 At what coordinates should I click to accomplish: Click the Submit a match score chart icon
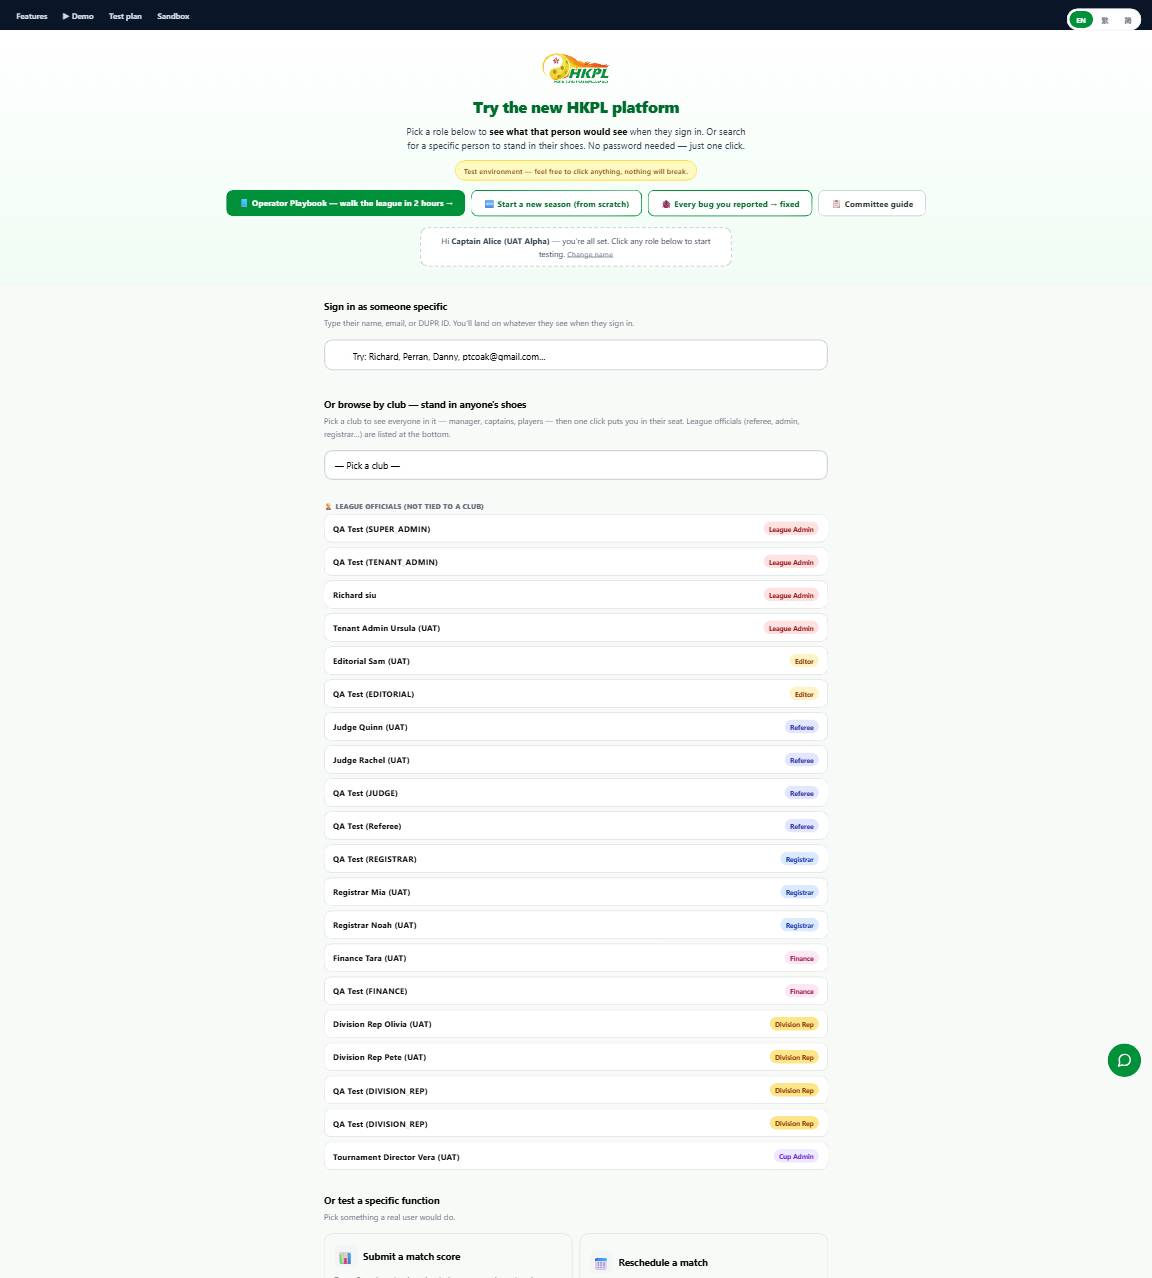(x=345, y=1258)
